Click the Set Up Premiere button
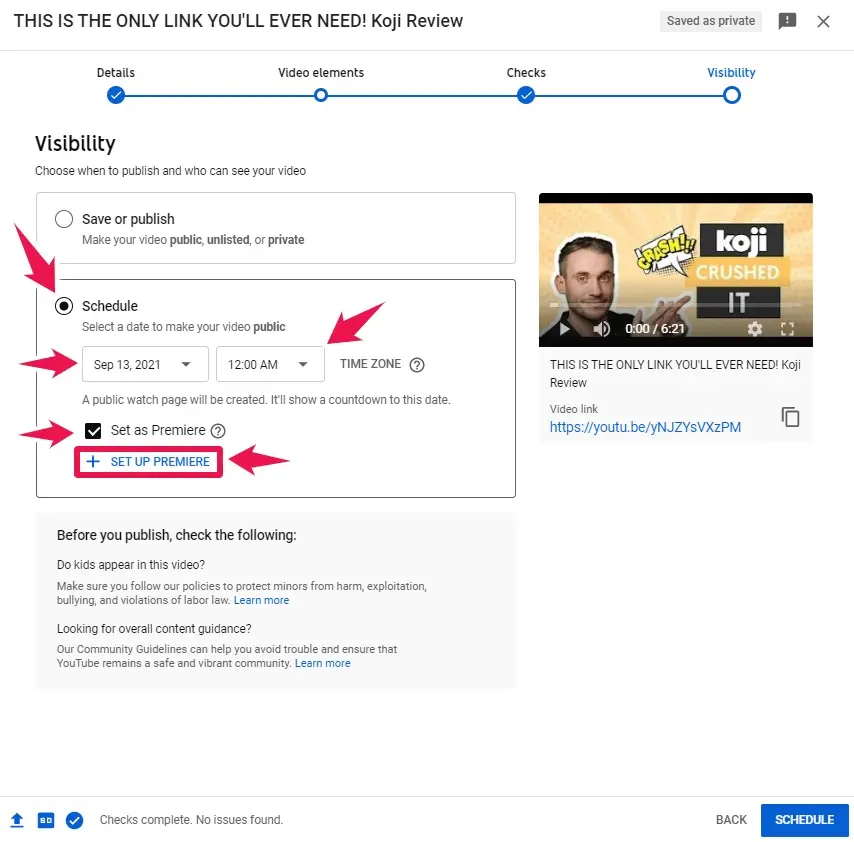The width and height of the screenshot is (854, 842). 149,462
